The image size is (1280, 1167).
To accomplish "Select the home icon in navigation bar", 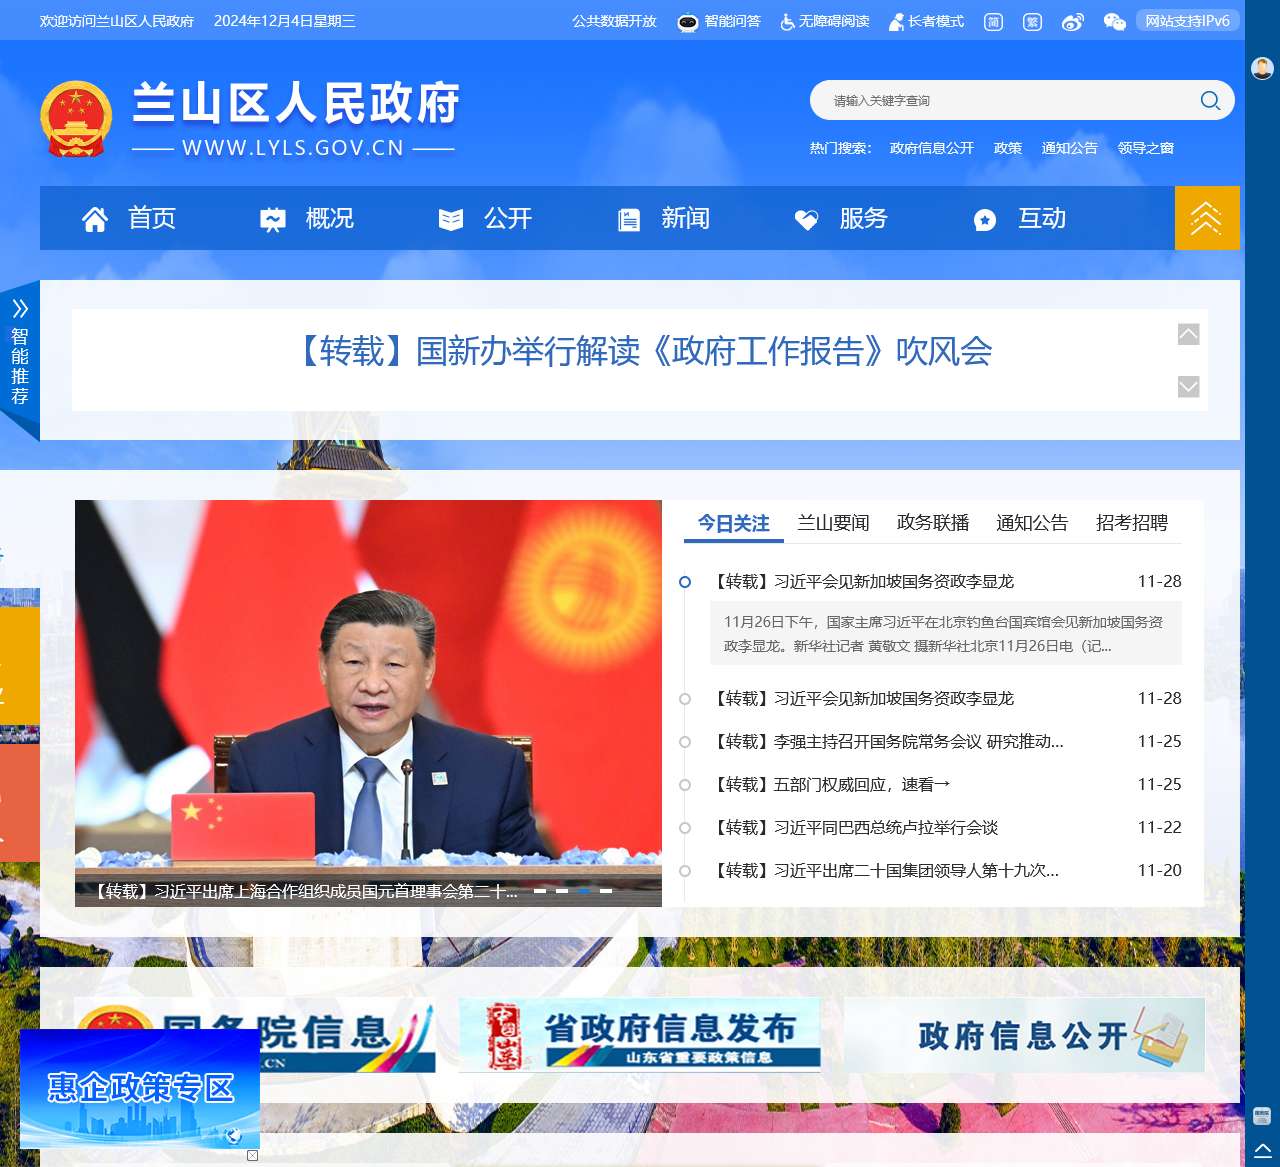I will [x=95, y=218].
